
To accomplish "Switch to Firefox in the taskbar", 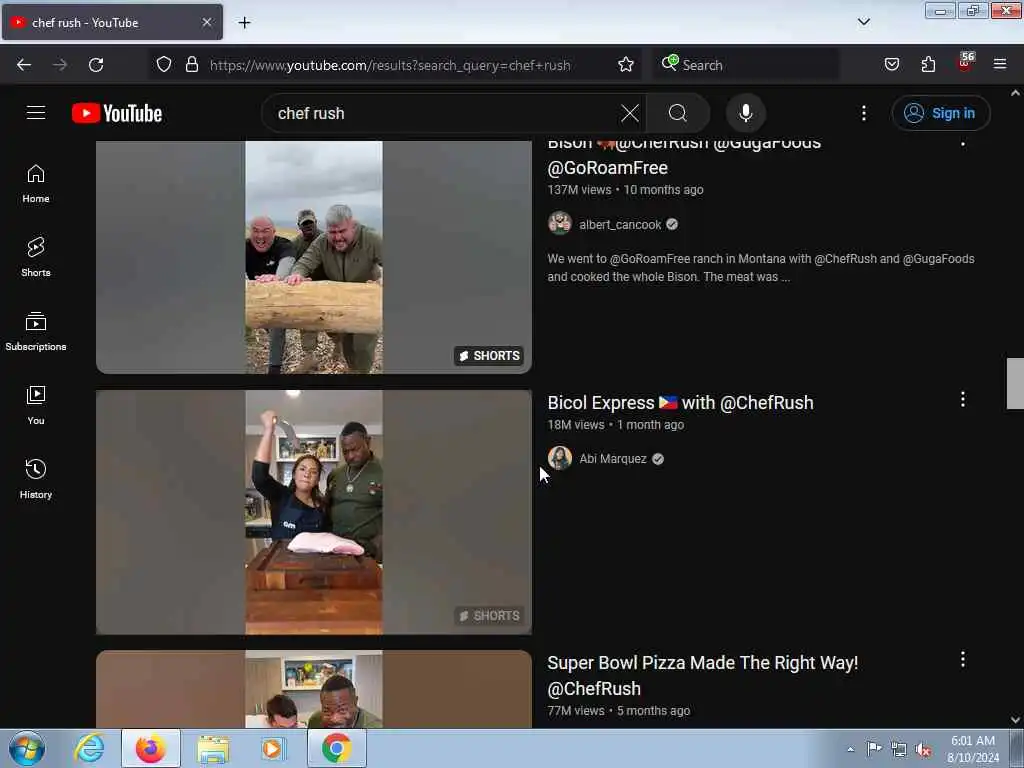I will (x=151, y=748).
